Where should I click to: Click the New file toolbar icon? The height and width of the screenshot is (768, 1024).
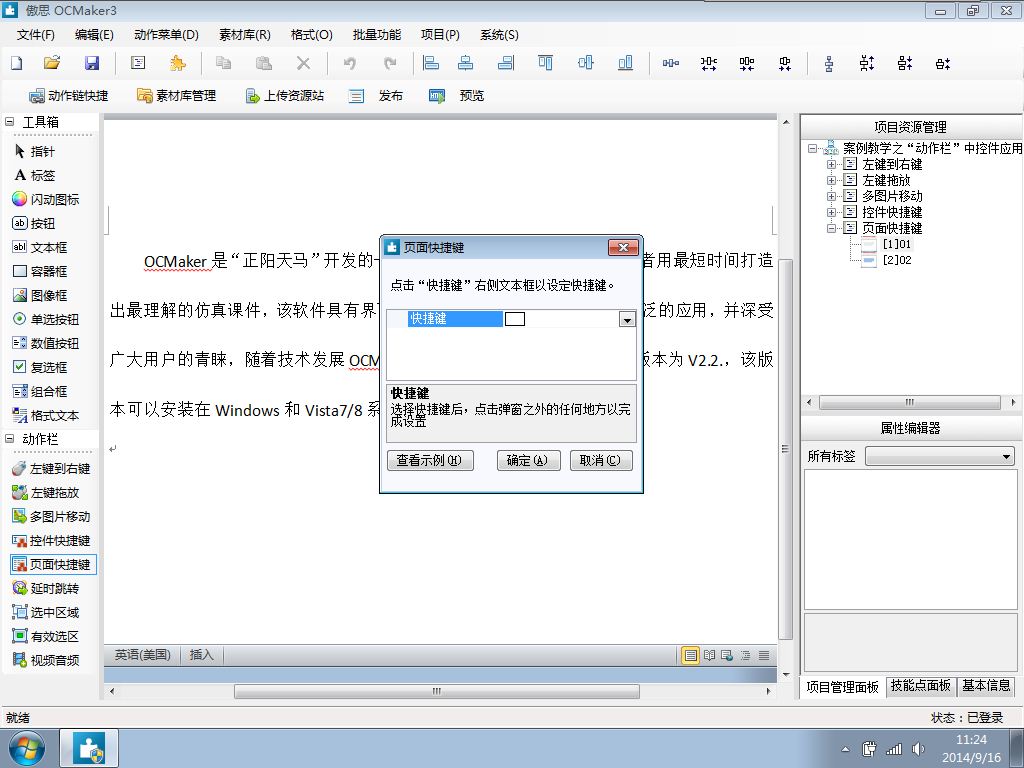pyautogui.click(x=17, y=63)
